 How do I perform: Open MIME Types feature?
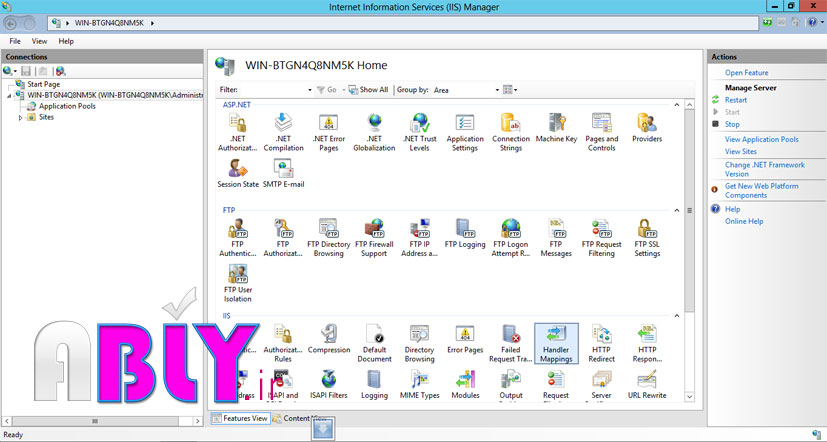[x=420, y=385]
